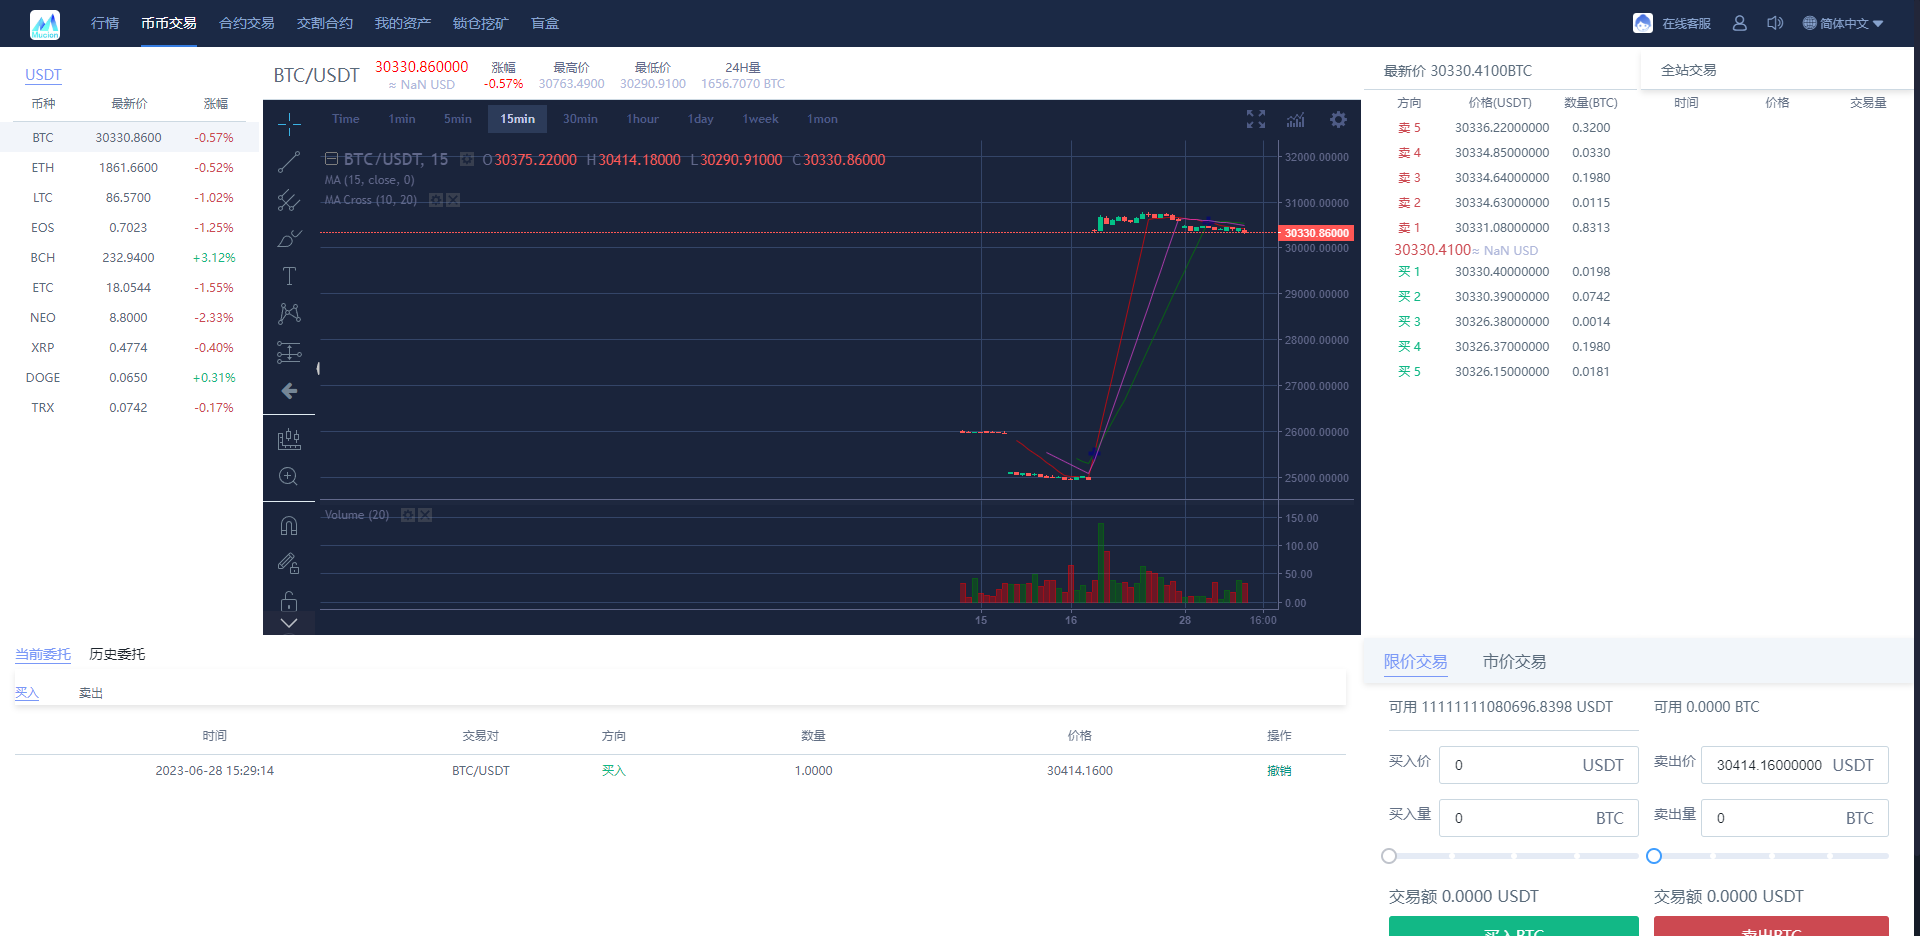Filter orders by 卖出
The image size is (1920, 936).
click(x=91, y=693)
